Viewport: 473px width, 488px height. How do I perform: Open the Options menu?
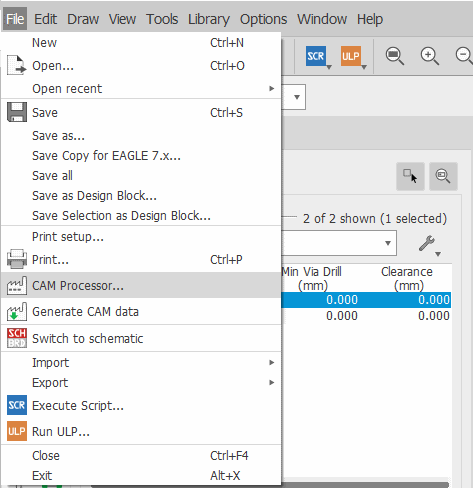(263, 19)
